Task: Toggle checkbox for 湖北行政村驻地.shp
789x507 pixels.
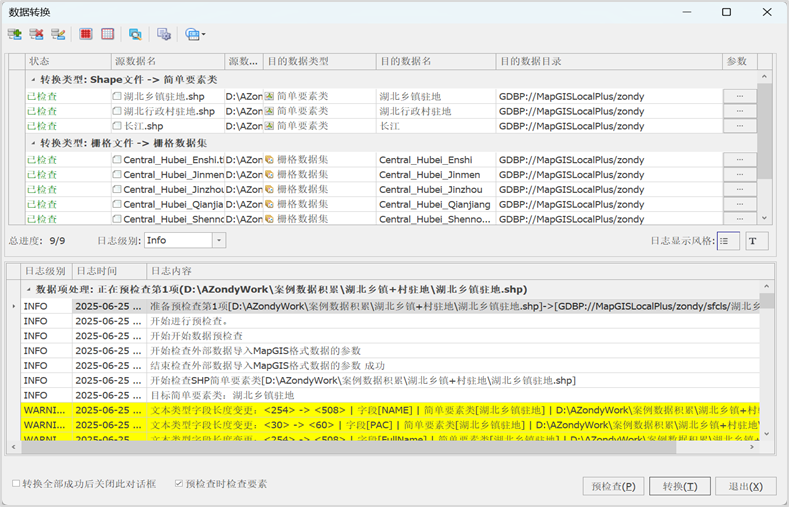Action: (x=117, y=111)
